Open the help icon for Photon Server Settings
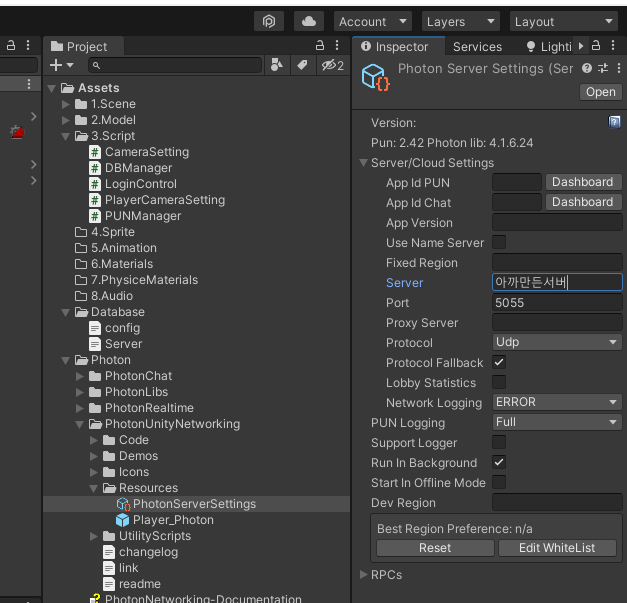The image size is (627, 603). tap(587, 68)
